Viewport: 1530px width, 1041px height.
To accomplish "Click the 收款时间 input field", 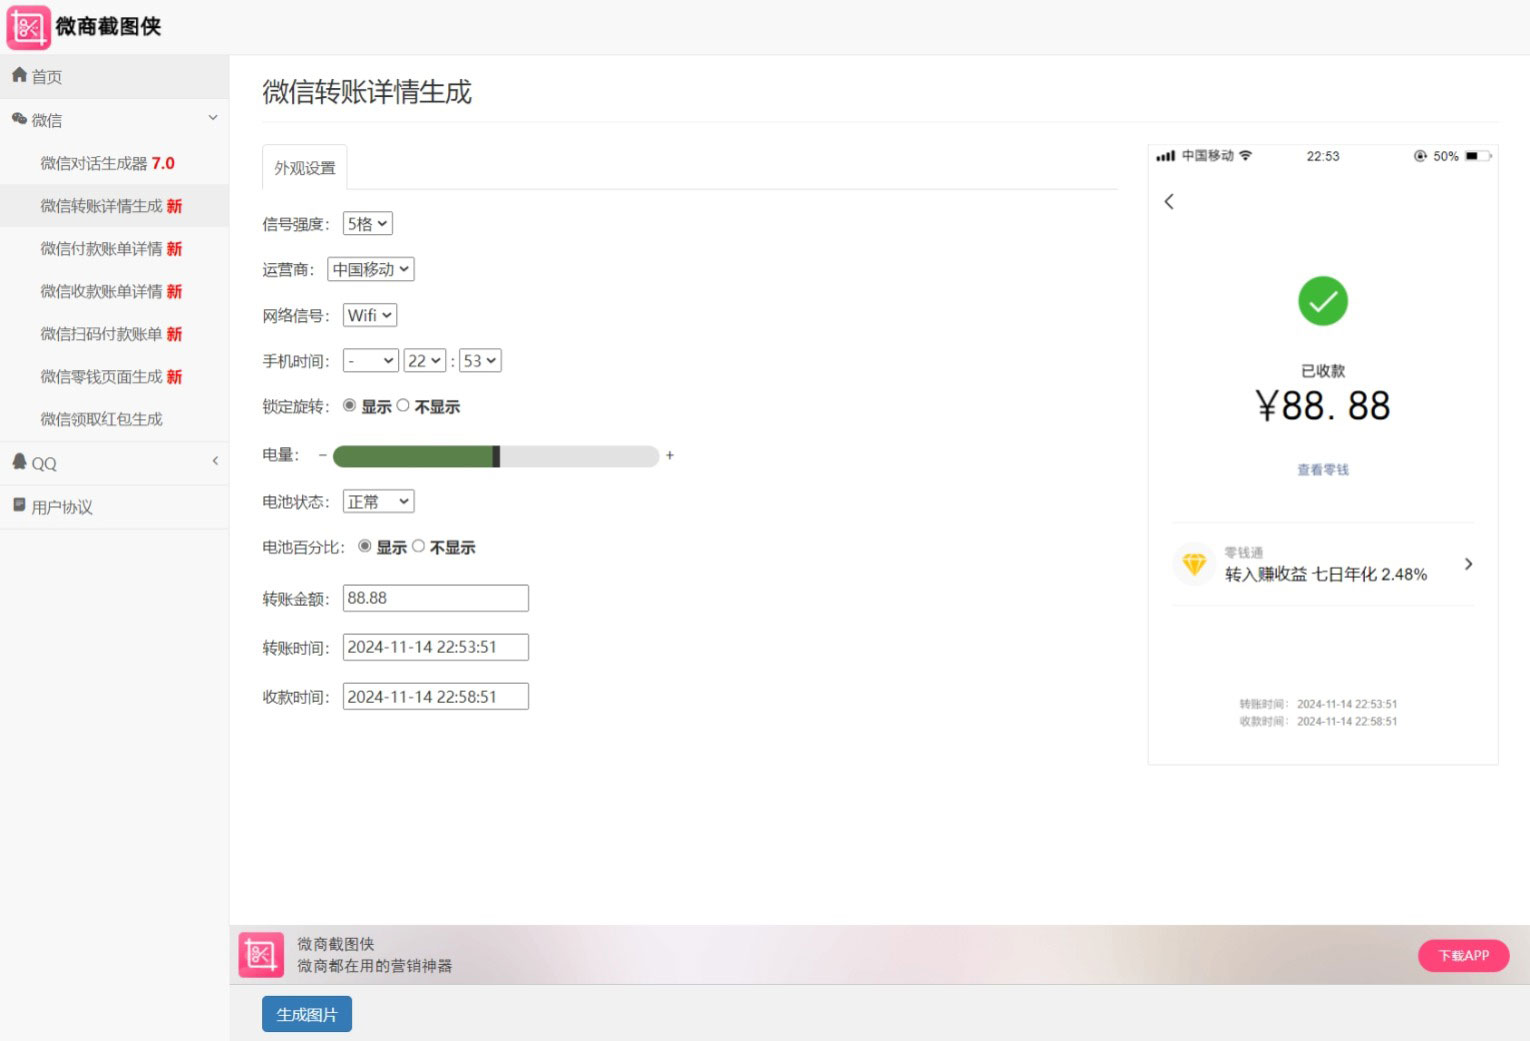I will tap(436, 696).
